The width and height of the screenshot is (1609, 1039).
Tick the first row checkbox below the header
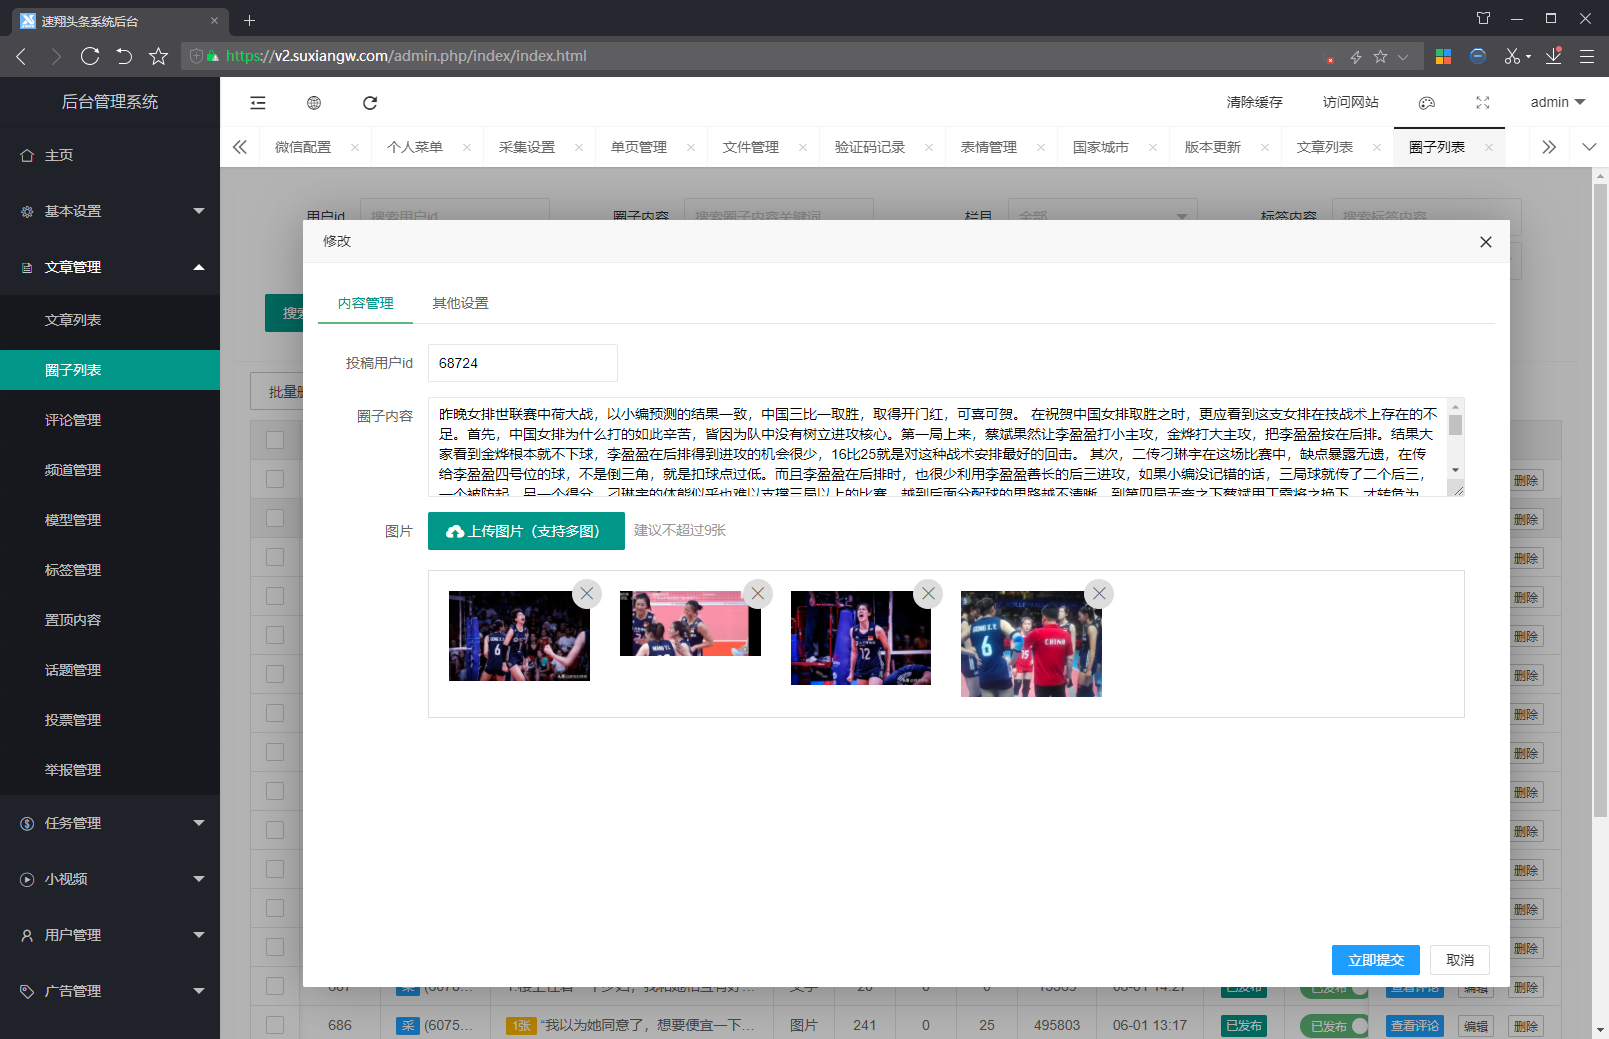click(275, 479)
